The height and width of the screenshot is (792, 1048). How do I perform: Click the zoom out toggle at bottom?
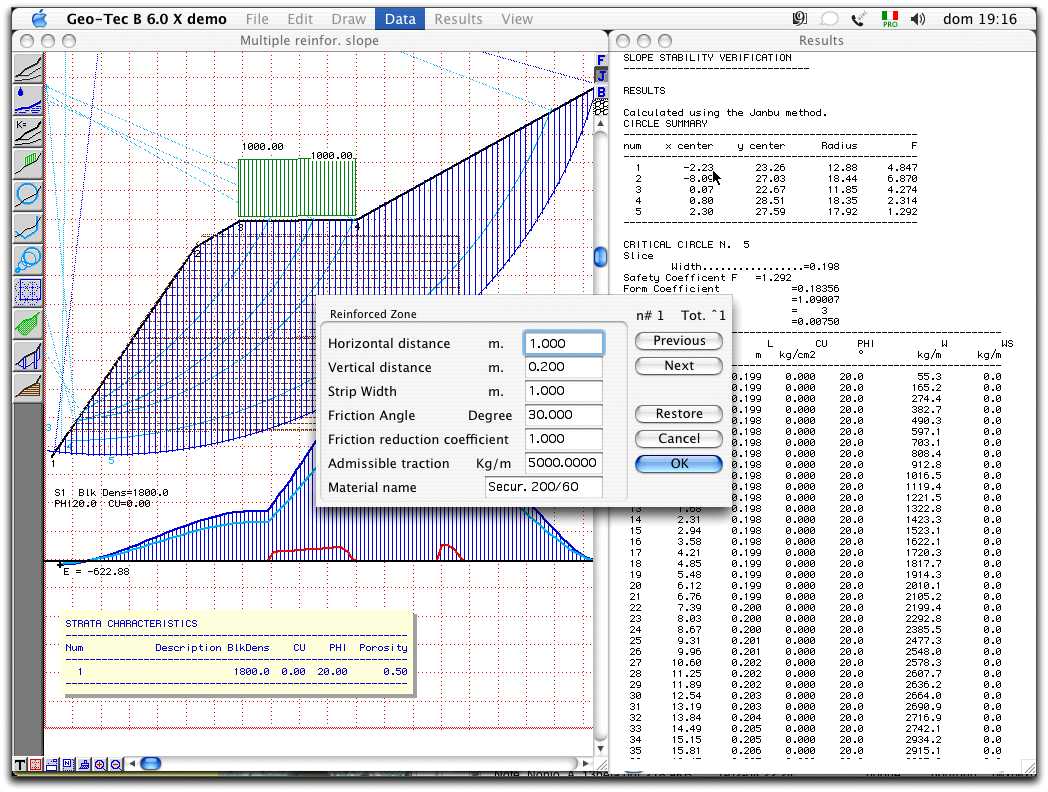pyautogui.click(x=115, y=765)
